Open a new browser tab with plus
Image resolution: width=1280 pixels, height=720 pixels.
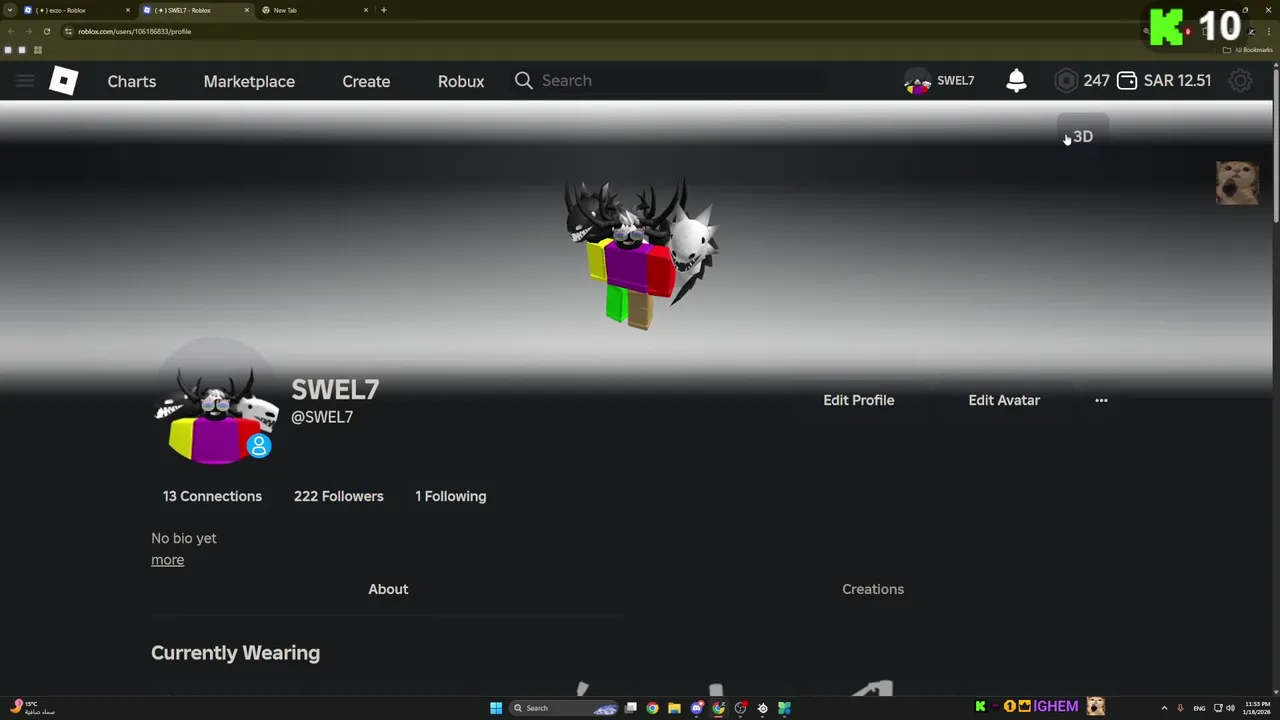coord(384,10)
